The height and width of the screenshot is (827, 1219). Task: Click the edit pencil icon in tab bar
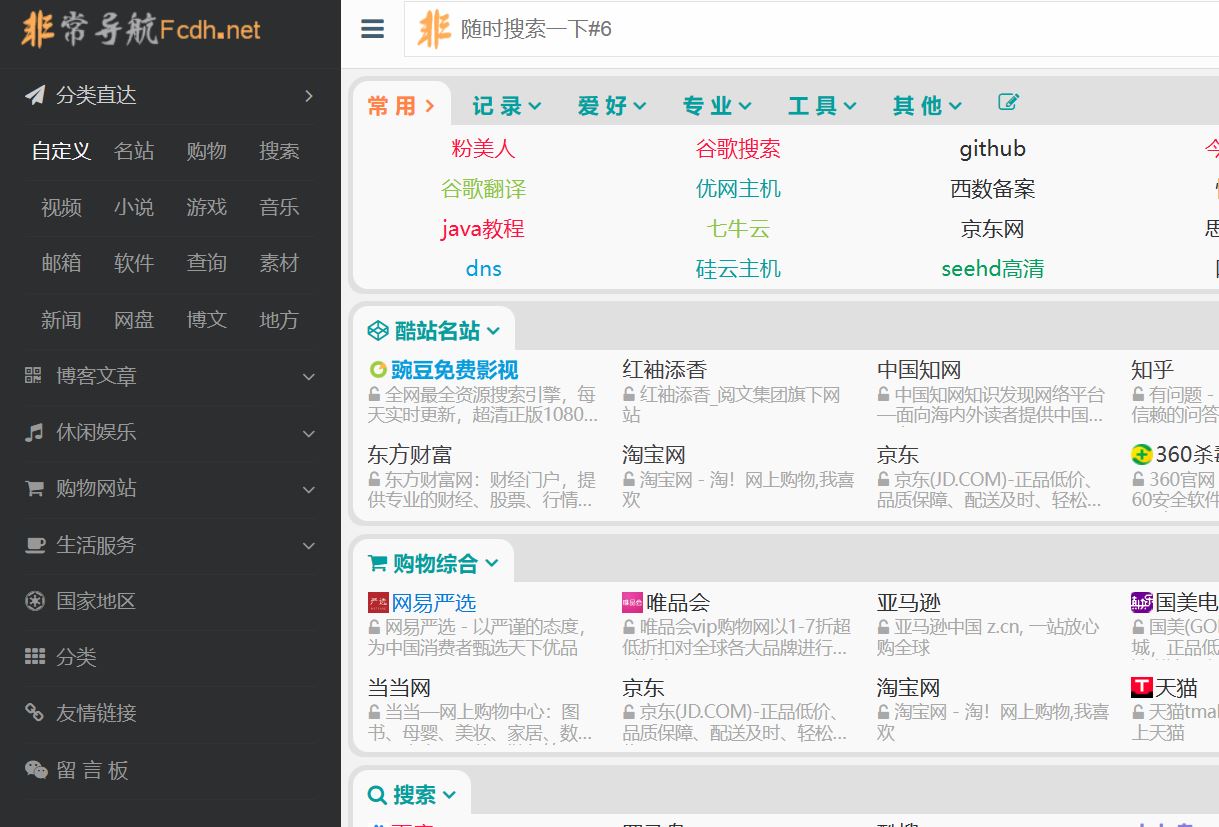coord(1008,102)
